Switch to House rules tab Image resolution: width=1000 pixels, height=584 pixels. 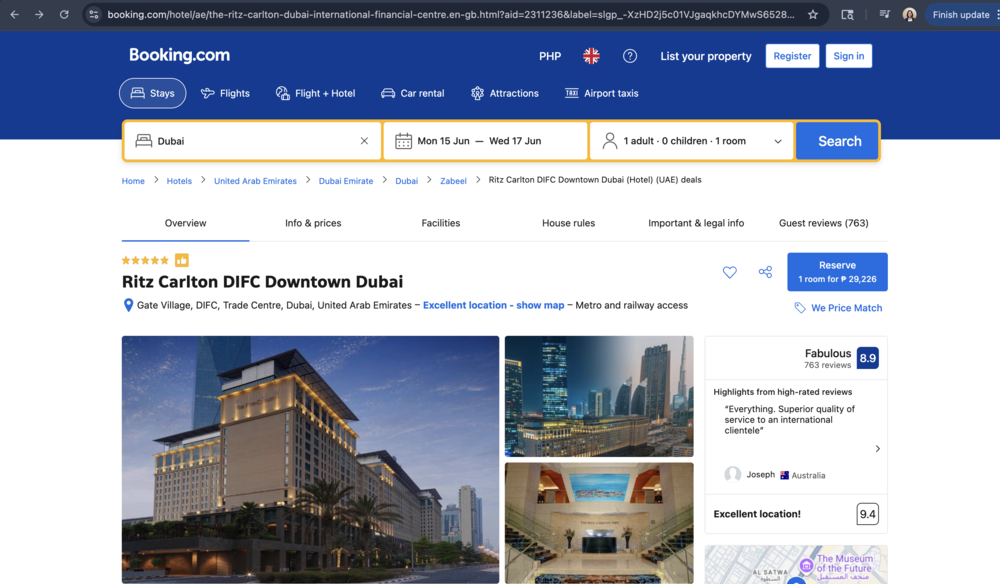(x=568, y=223)
